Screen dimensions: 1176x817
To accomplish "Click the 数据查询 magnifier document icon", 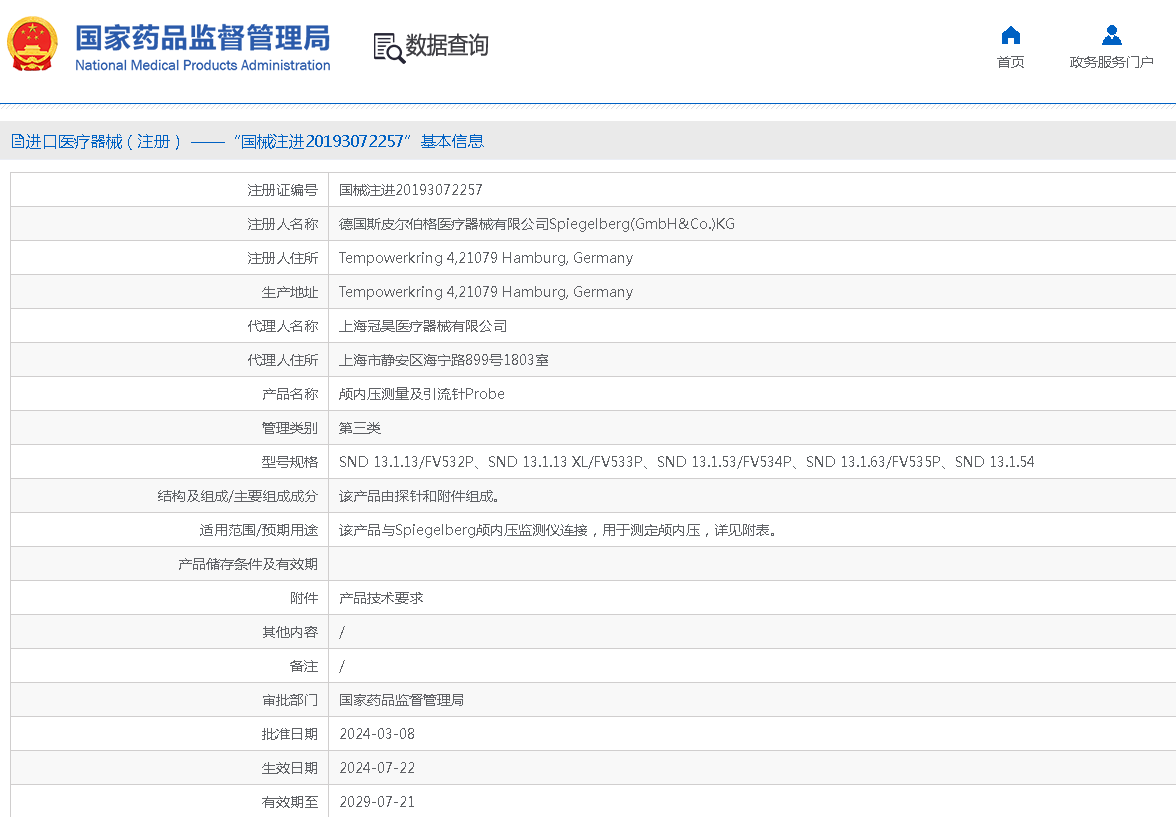I will pyautogui.click(x=388, y=47).
